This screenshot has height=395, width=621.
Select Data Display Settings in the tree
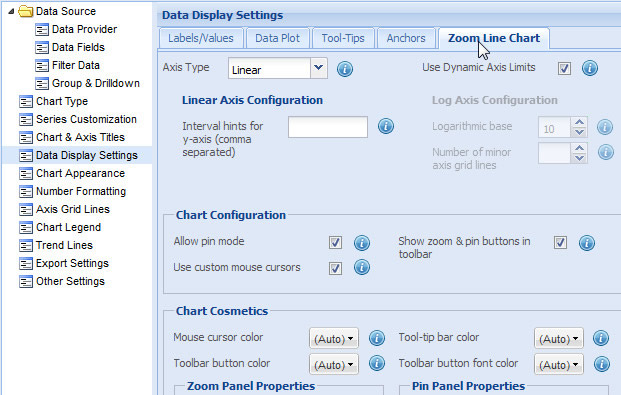tap(87, 155)
